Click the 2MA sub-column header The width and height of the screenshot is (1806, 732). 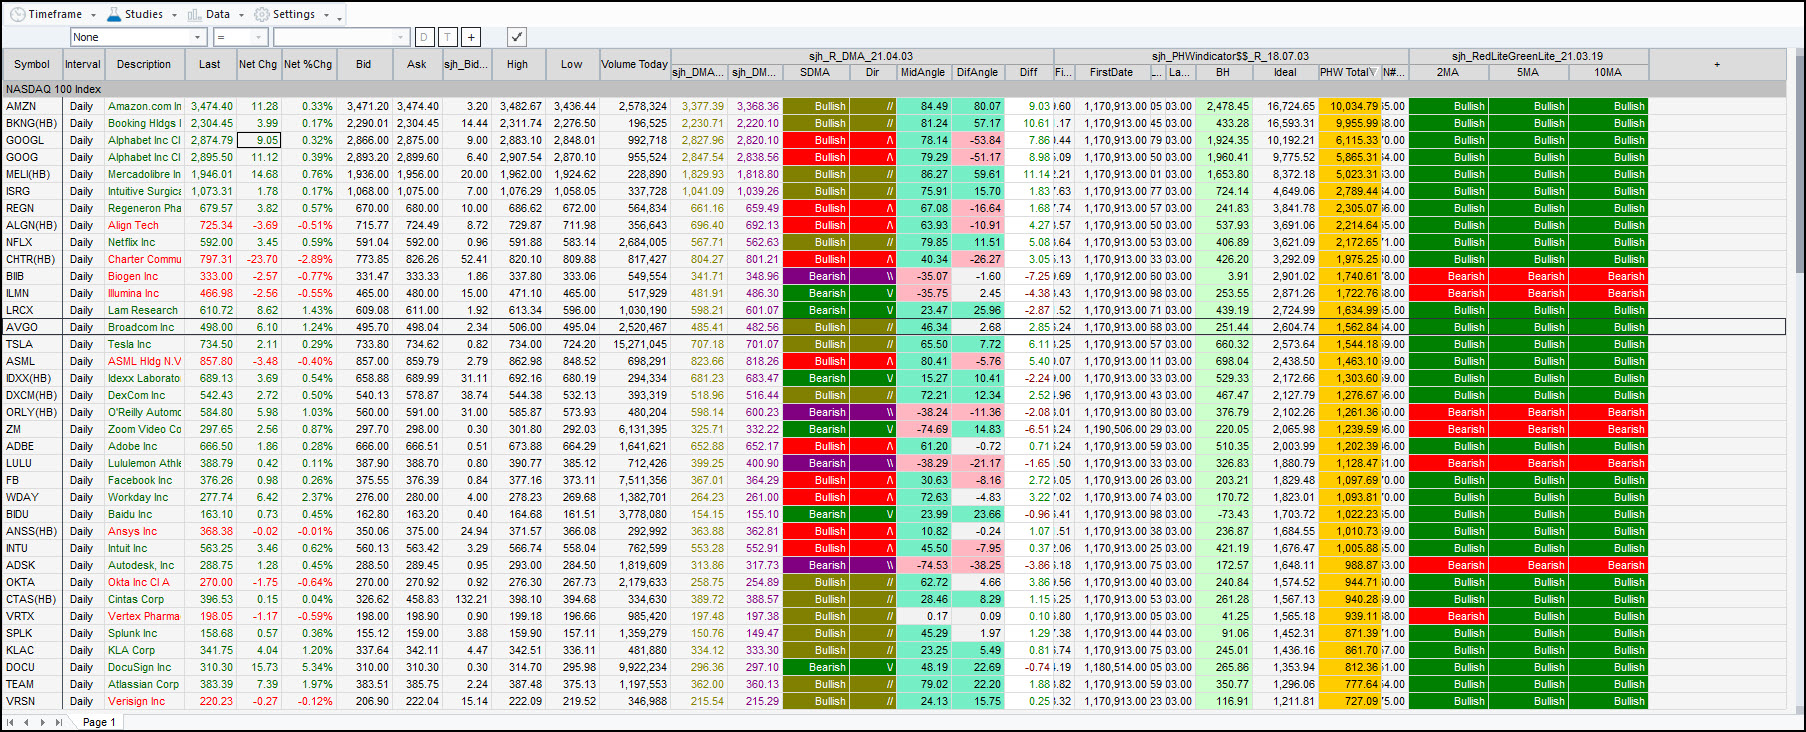click(x=1448, y=72)
